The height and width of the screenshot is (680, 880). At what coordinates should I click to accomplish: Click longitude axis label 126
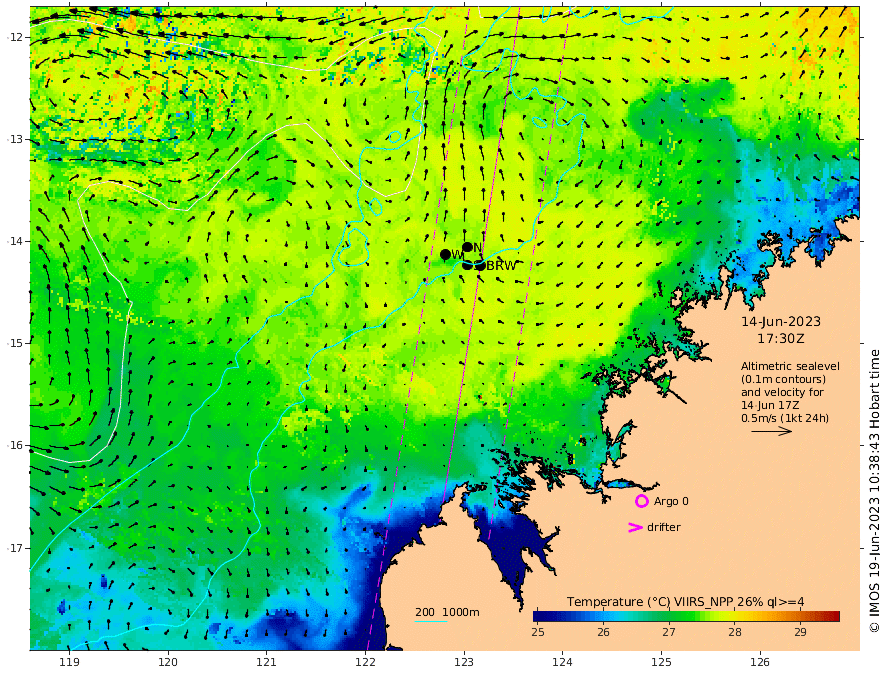coord(760,662)
